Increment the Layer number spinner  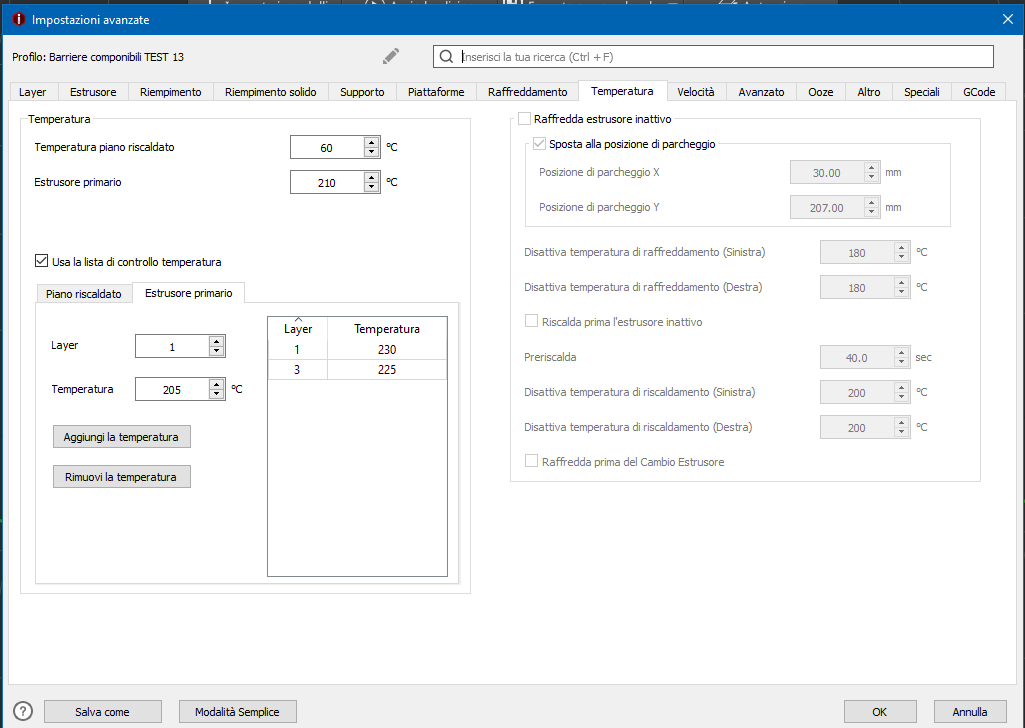tap(216, 340)
